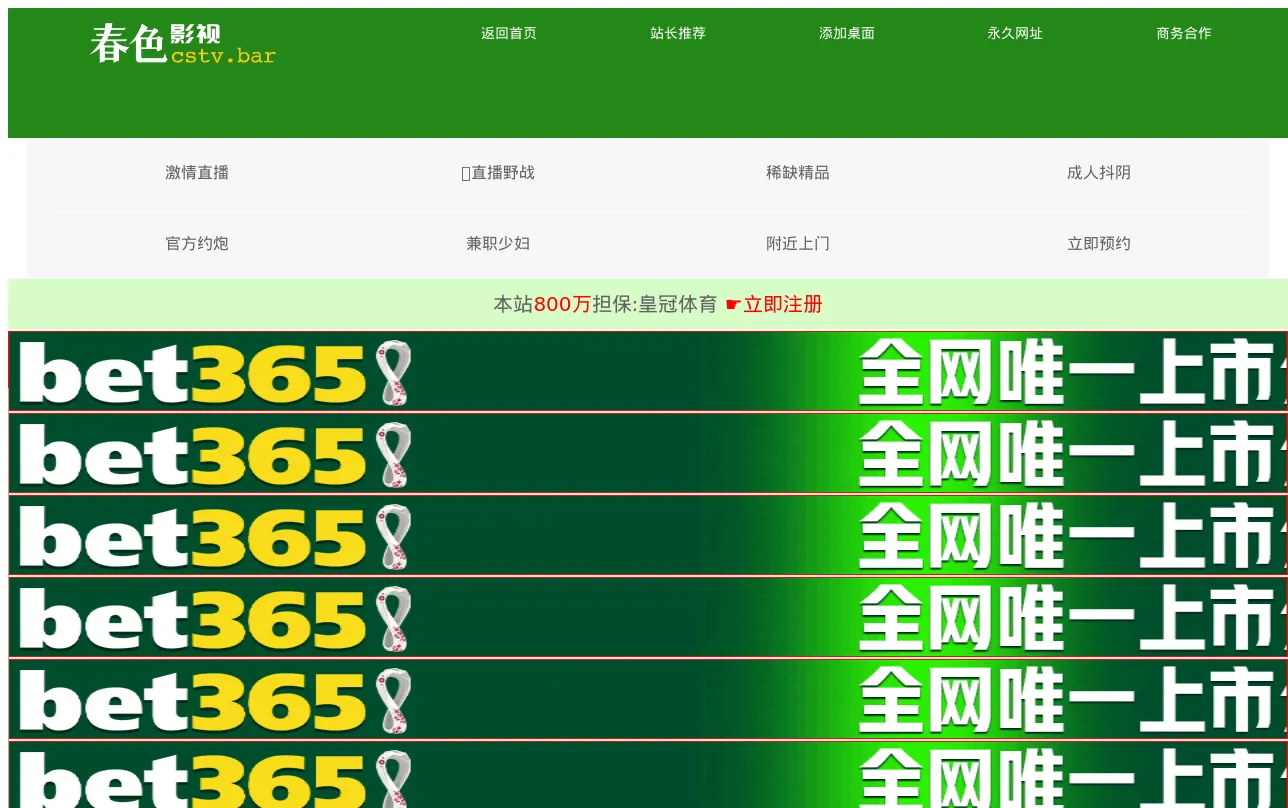Open the 商务合作 nav item
Viewport: 1288px width, 808px height.
(x=1184, y=33)
